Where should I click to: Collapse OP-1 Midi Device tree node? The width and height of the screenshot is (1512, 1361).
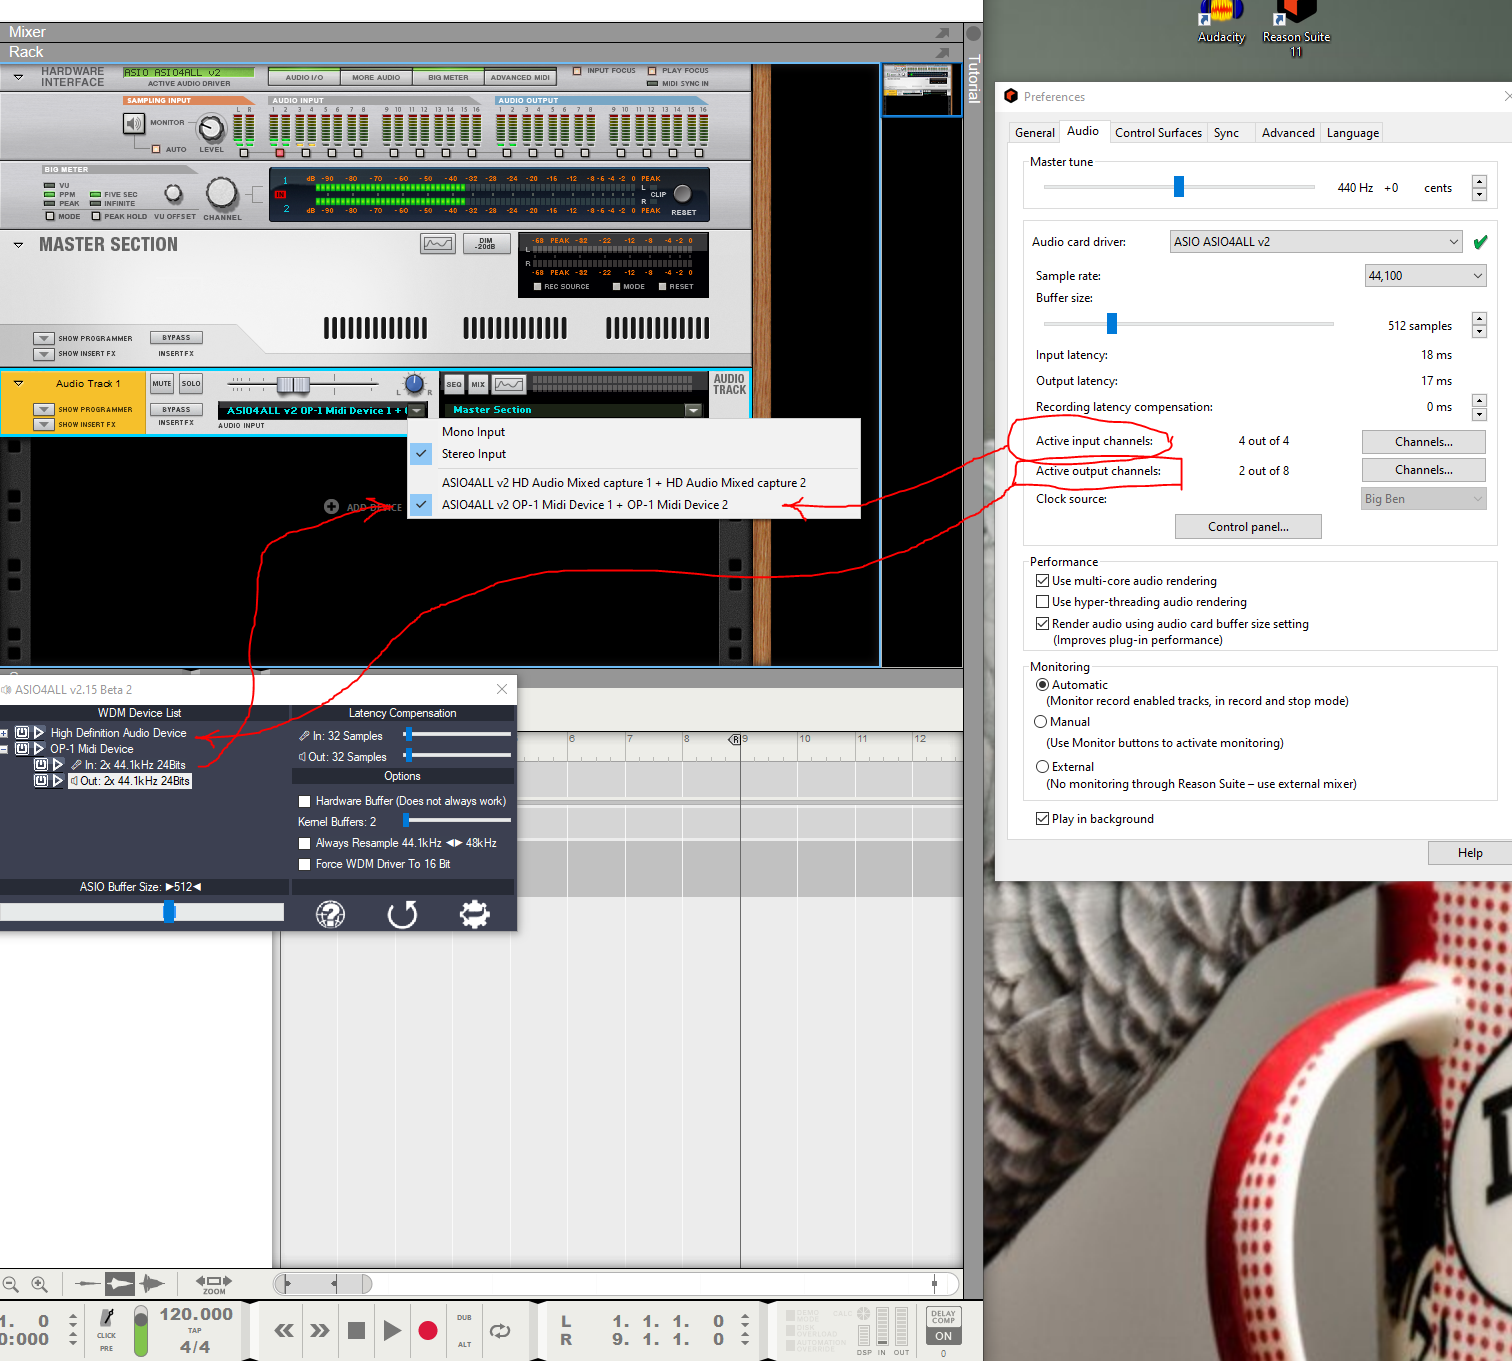click(4, 749)
